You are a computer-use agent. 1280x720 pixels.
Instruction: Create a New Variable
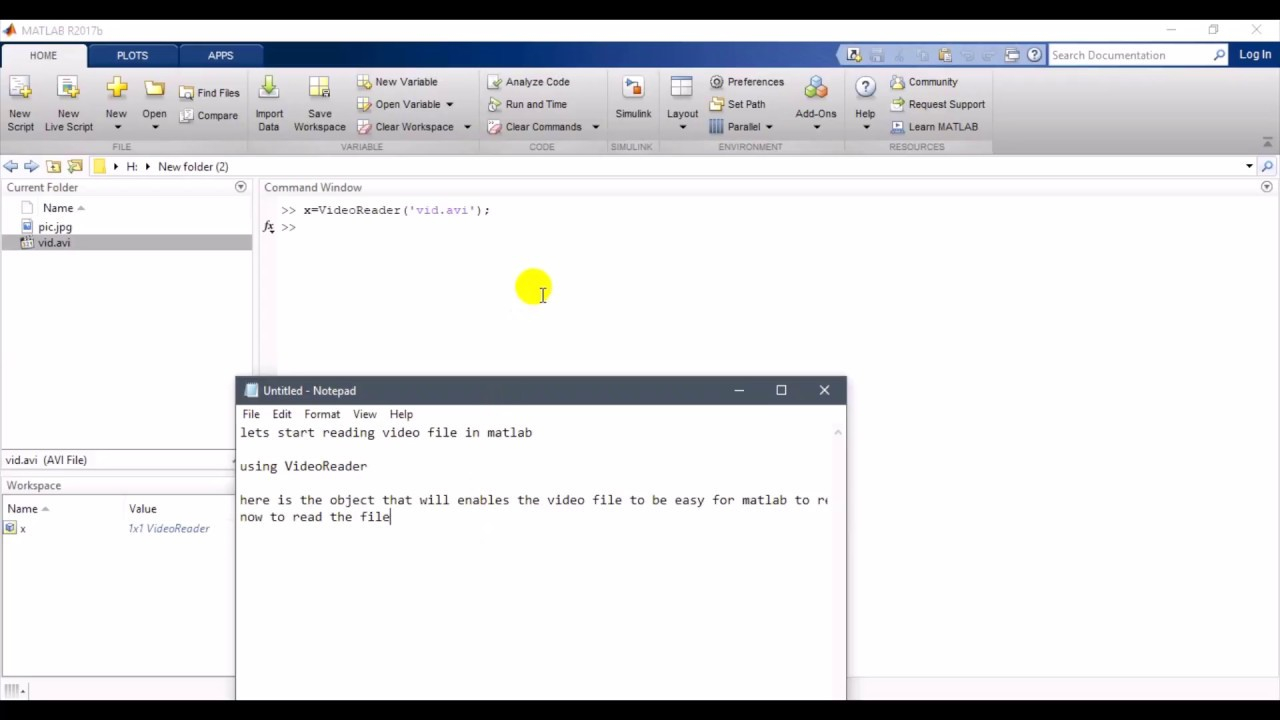[397, 82]
